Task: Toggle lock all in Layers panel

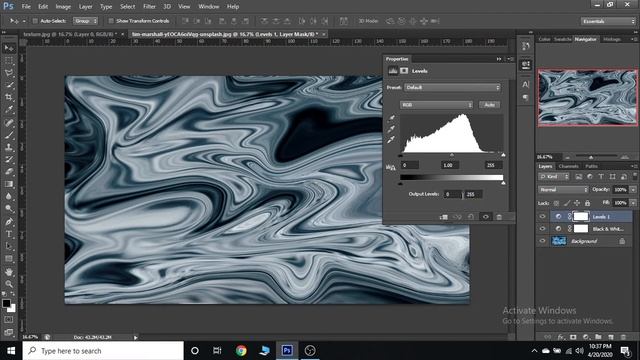Action: pos(587,203)
